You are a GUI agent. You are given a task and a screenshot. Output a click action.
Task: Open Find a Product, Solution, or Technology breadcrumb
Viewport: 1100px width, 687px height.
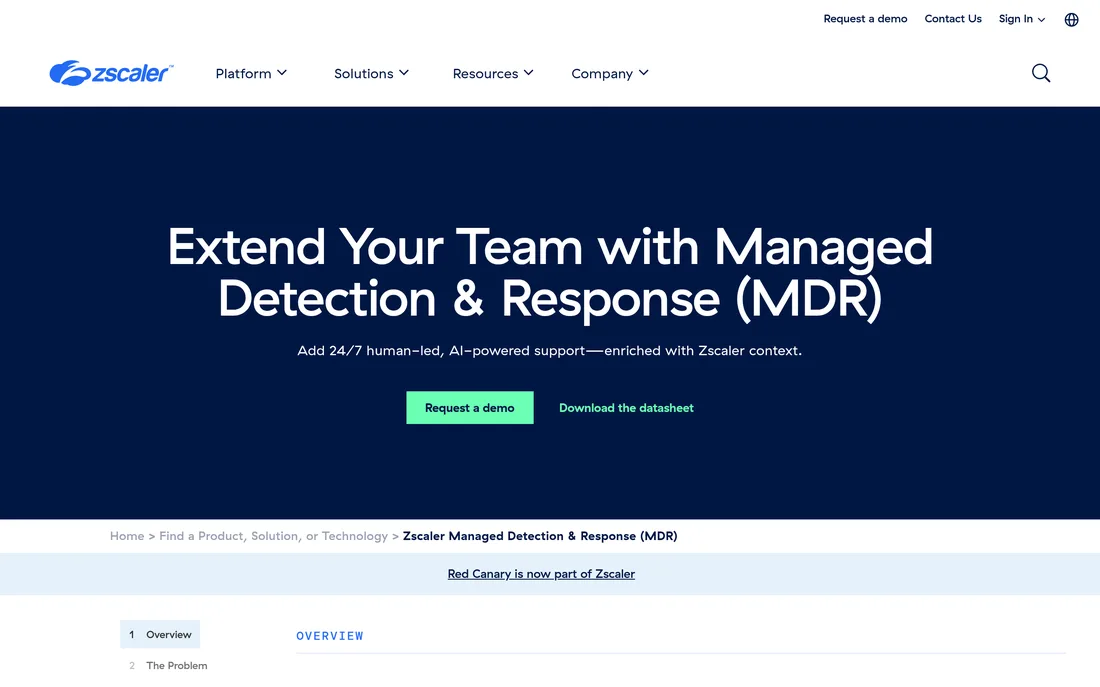click(273, 536)
